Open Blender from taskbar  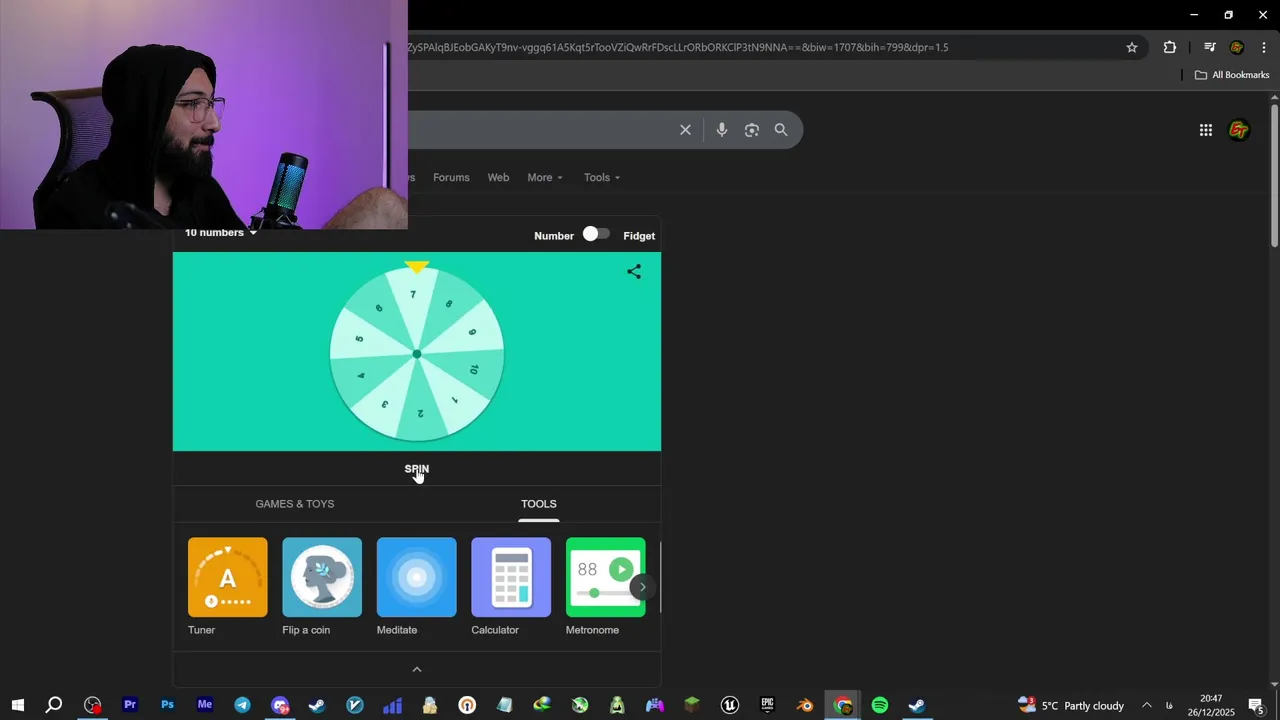tap(805, 705)
